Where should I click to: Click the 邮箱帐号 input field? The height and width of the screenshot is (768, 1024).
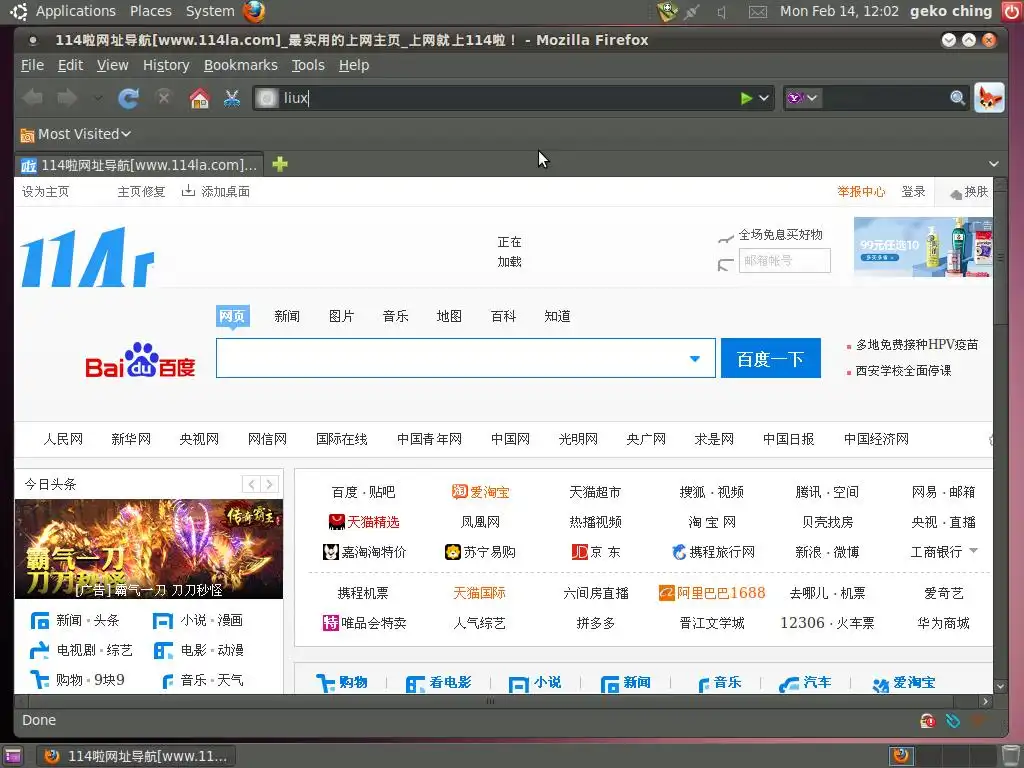pos(784,261)
